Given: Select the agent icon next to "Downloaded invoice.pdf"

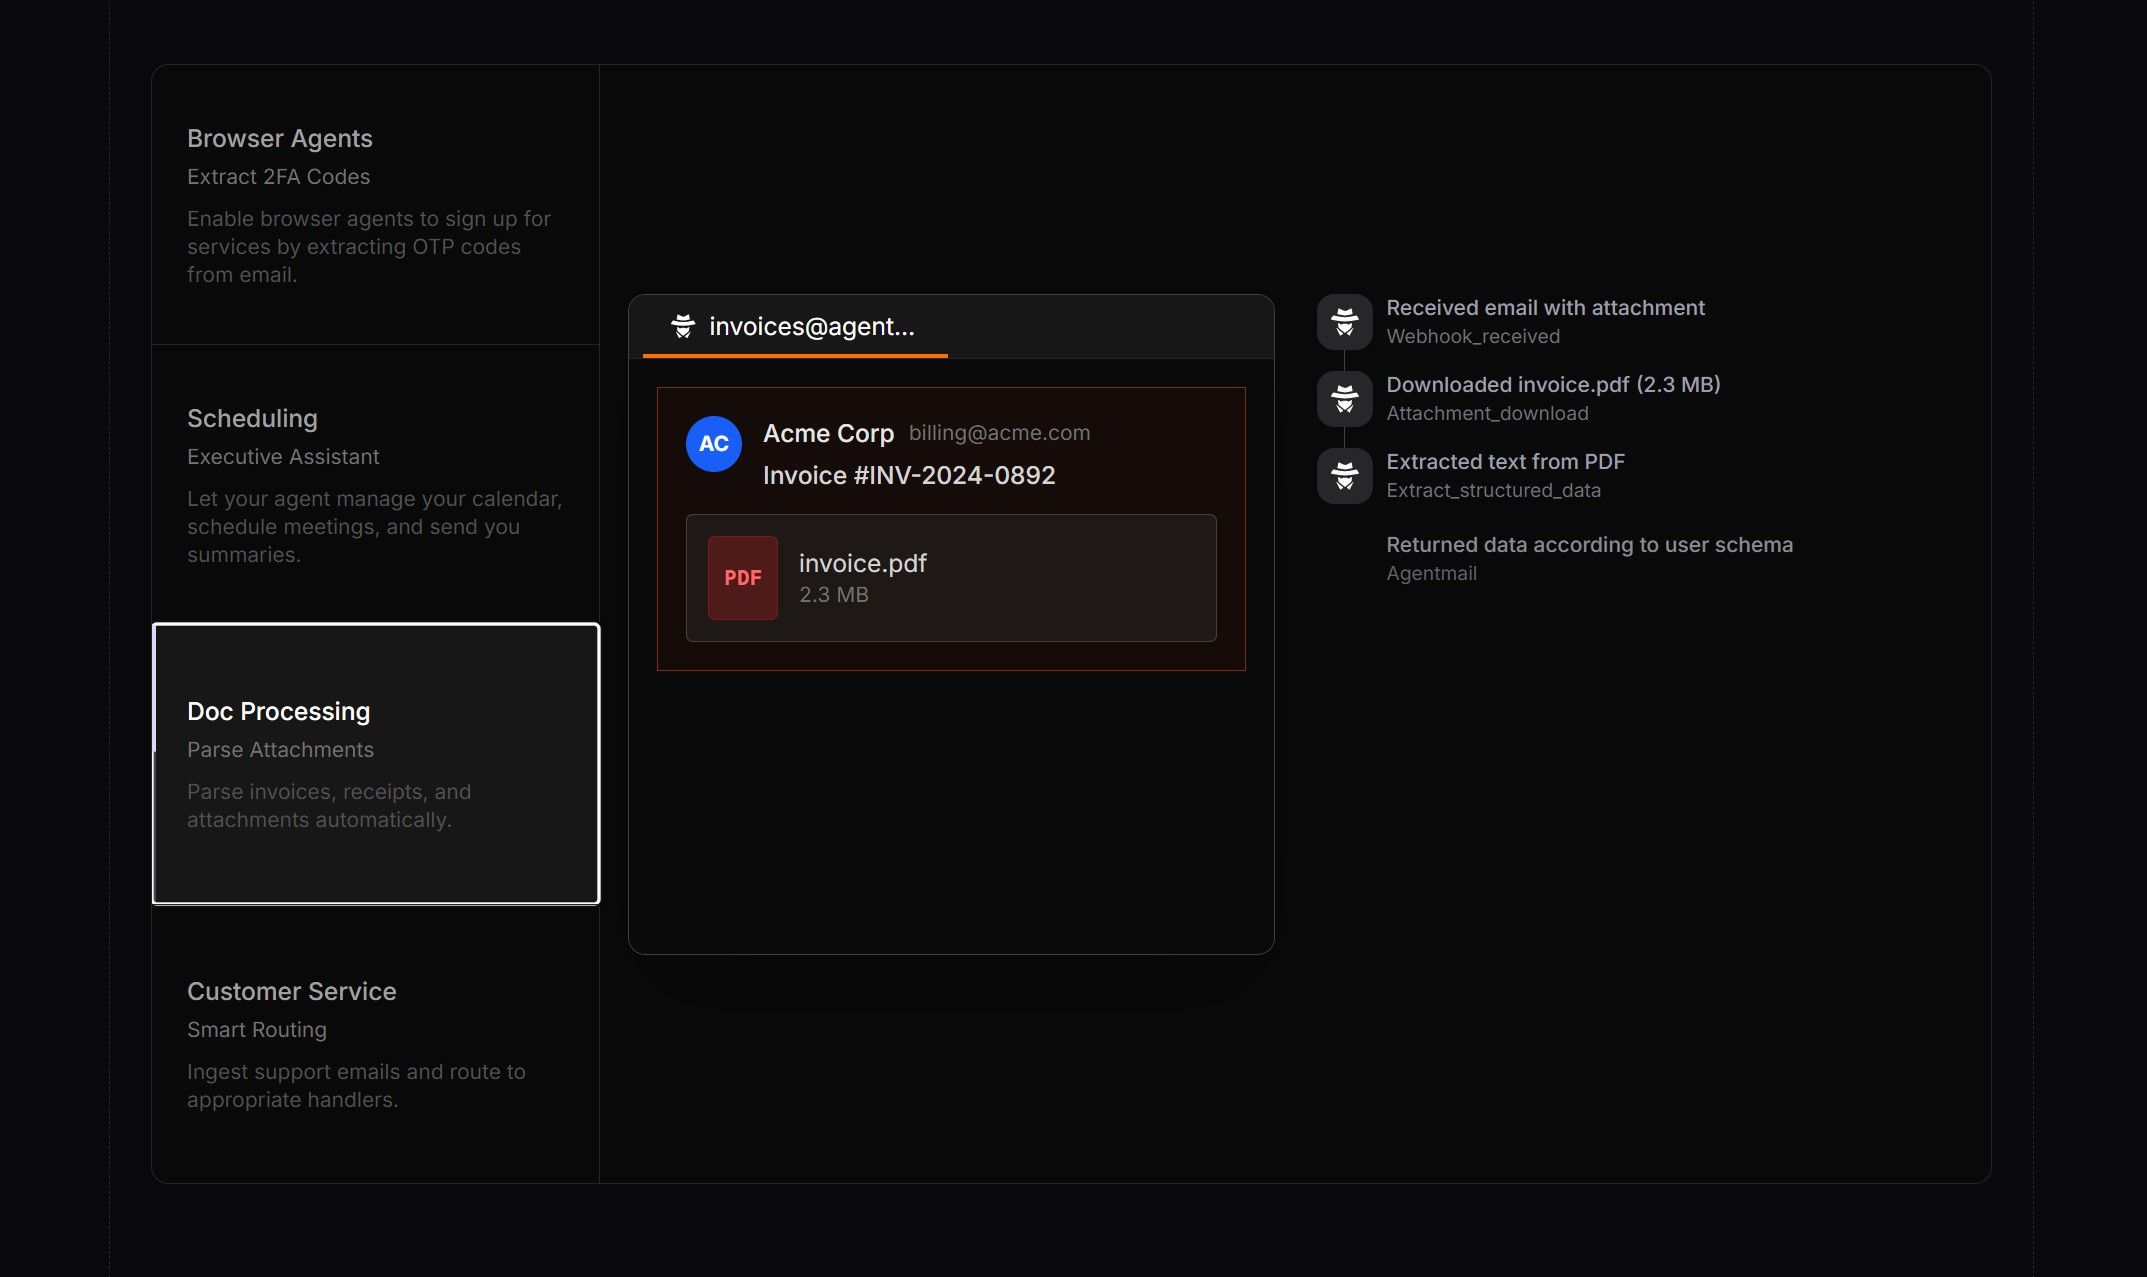Looking at the screenshot, I should 1343,398.
